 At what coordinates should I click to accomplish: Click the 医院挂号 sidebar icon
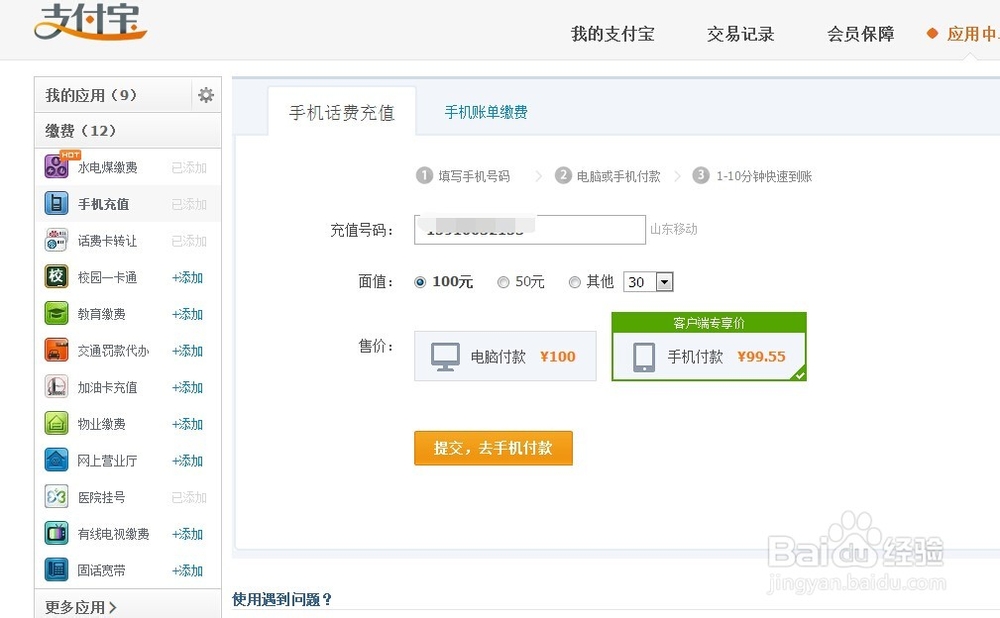57,497
